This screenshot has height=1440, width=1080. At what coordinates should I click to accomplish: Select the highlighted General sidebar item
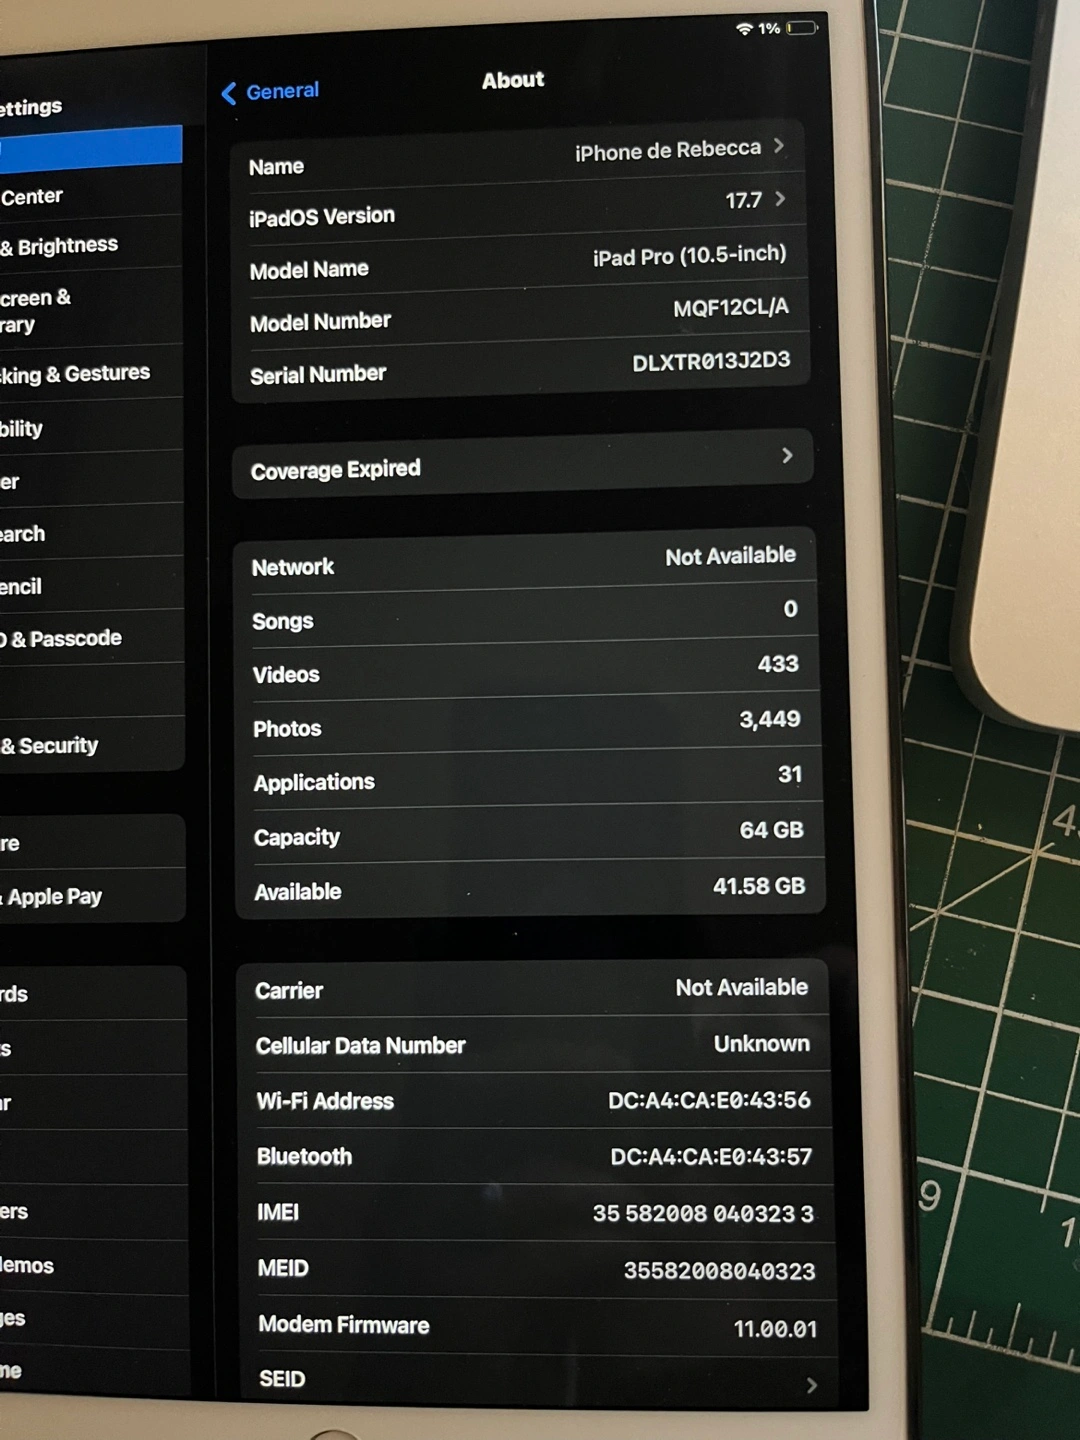click(x=90, y=146)
